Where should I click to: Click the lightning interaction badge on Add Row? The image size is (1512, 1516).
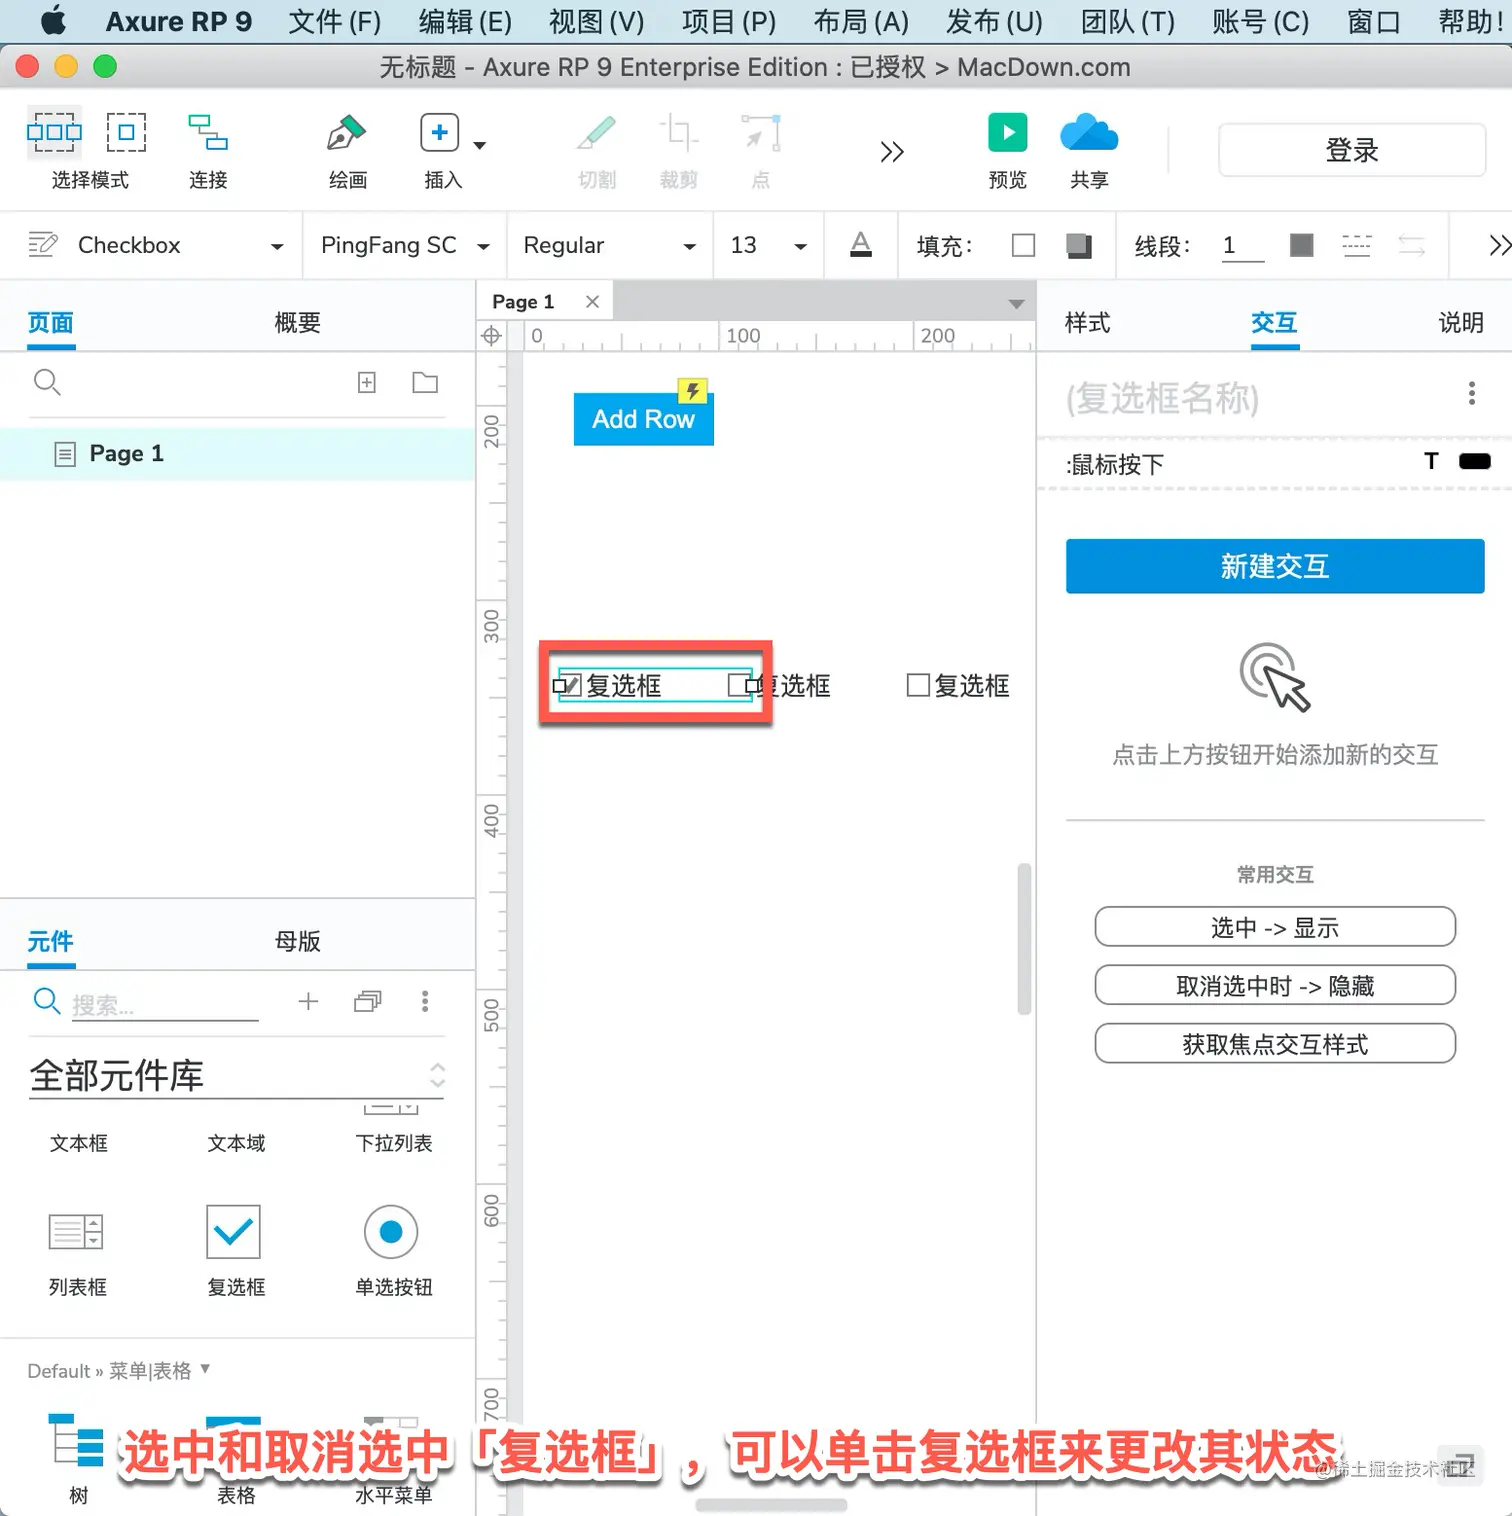pyautogui.click(x=693, y=390)
